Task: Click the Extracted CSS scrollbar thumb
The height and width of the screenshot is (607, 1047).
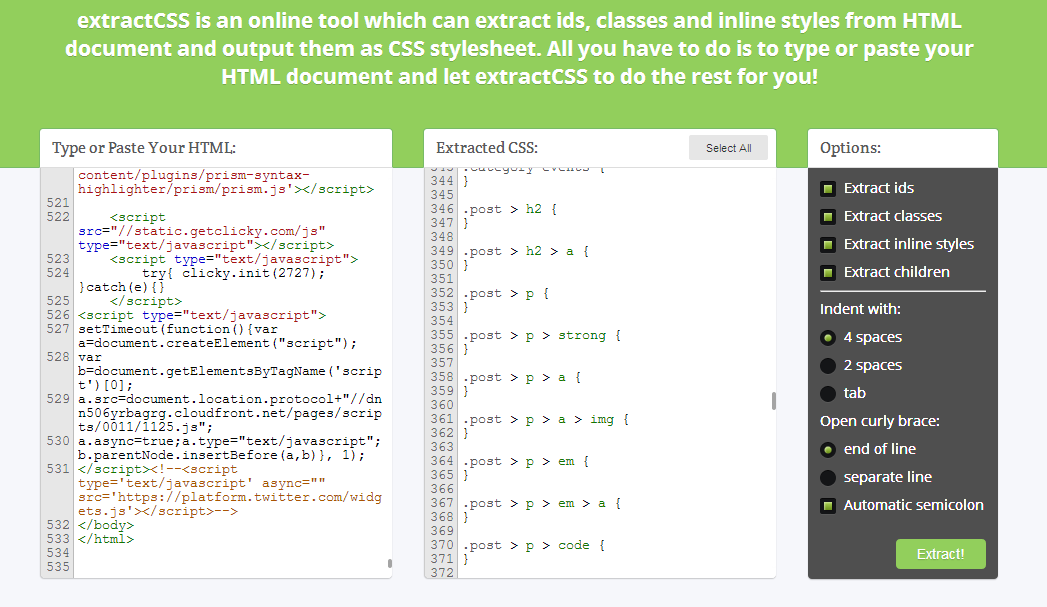Action: 773,401
